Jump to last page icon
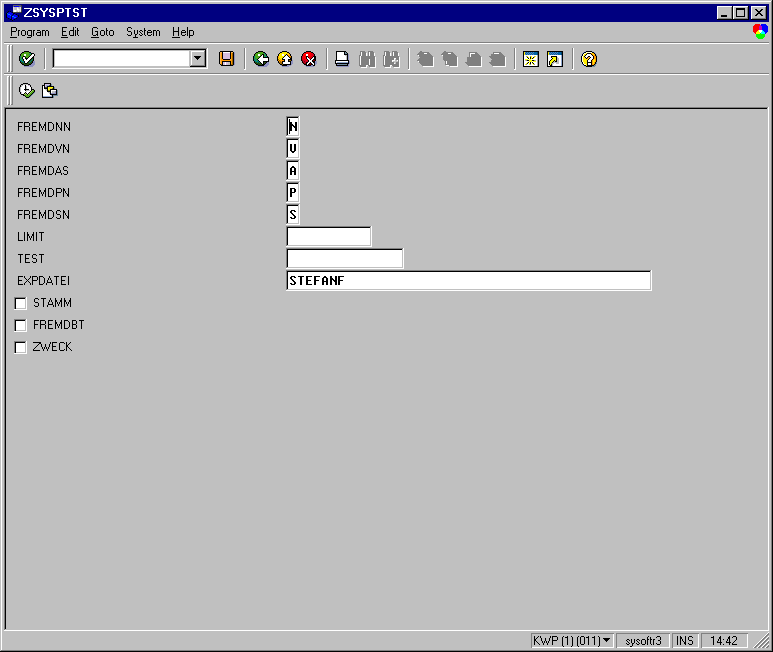This screenshot has width=773, height=652. (x=498, y=59)
